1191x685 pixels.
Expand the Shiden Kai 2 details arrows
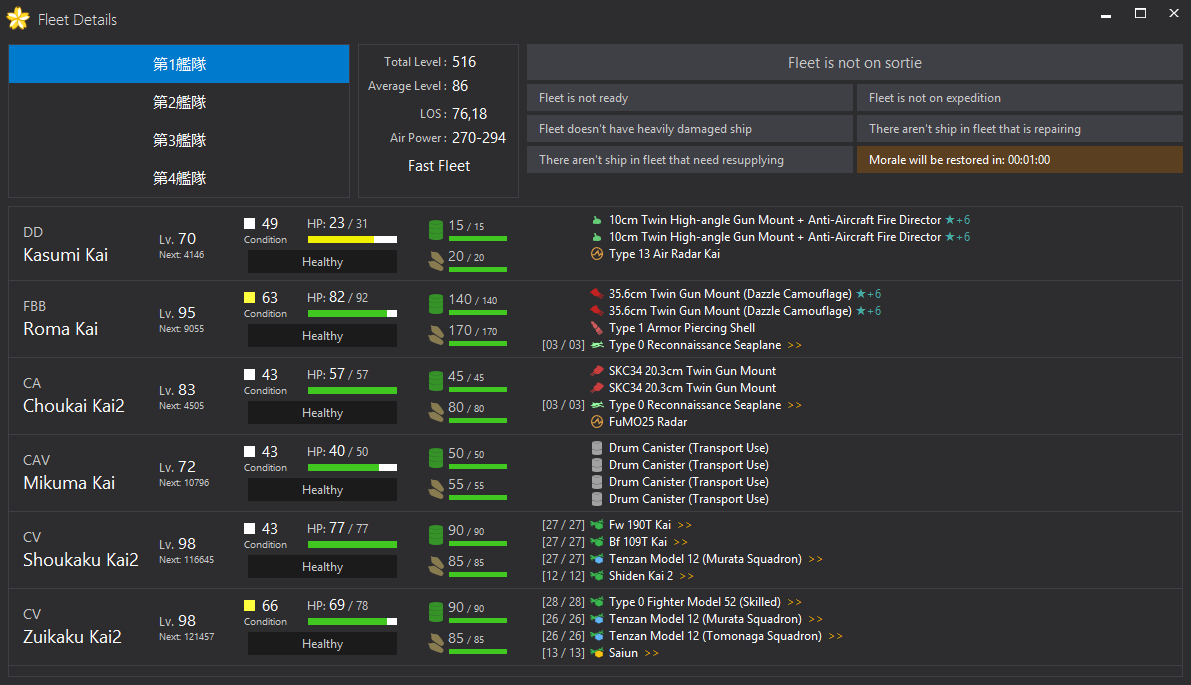pyautogui.click(x=686, y=576)
